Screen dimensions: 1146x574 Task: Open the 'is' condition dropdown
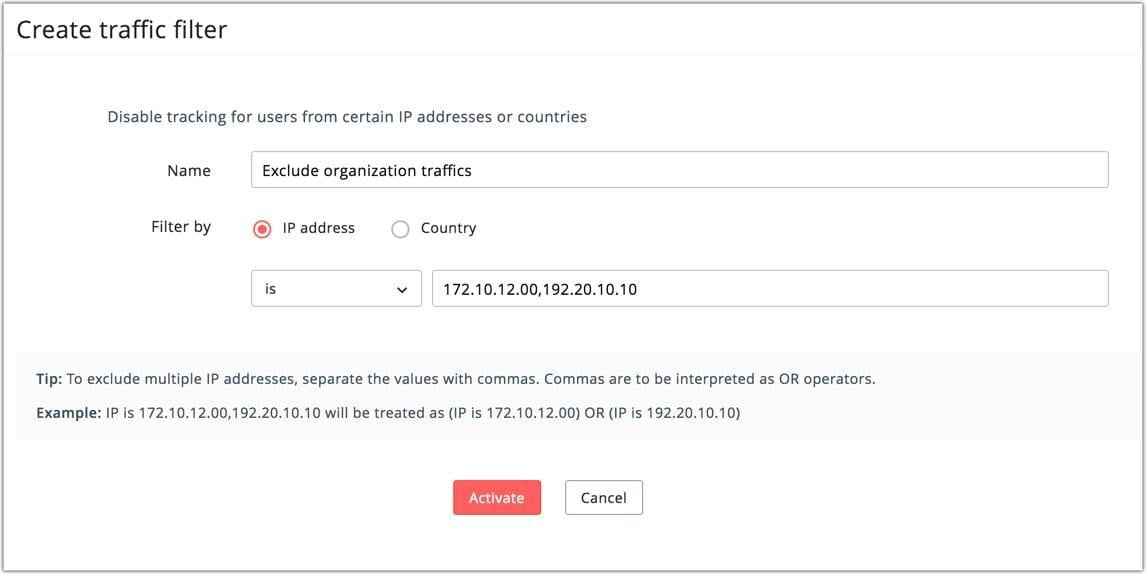click(336, 289)
